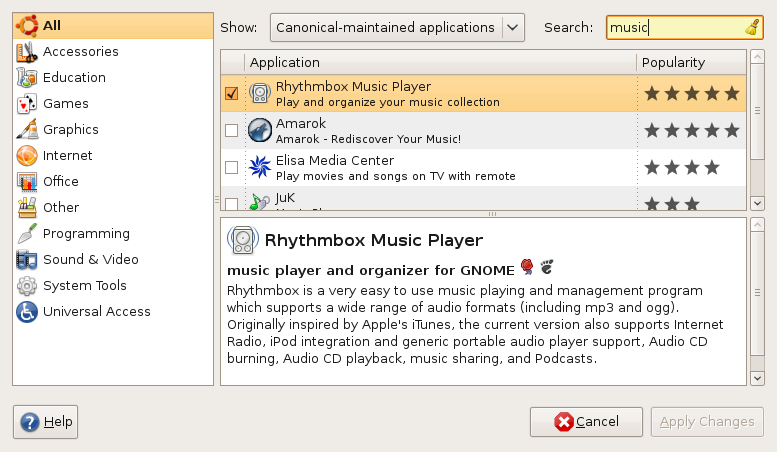Click application list scrollbar up arrow

[x=757, y=56]
